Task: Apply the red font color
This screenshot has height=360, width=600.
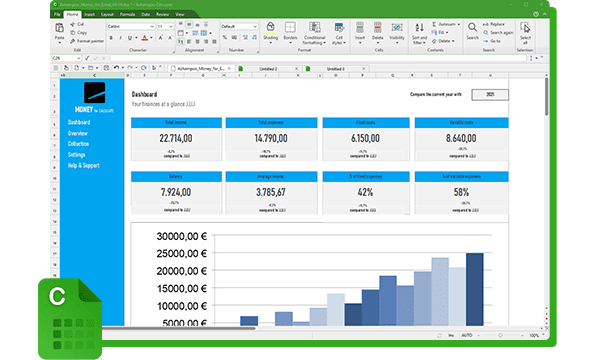Action: (x=145, y=38)
